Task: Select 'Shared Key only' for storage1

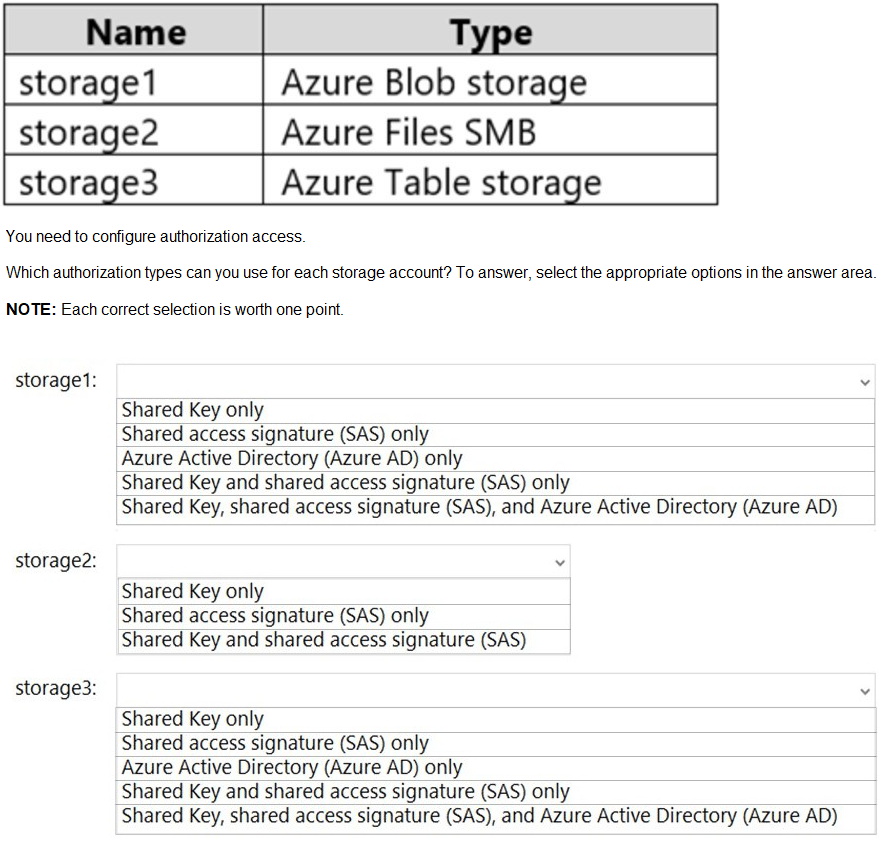Action: (193, 410)
